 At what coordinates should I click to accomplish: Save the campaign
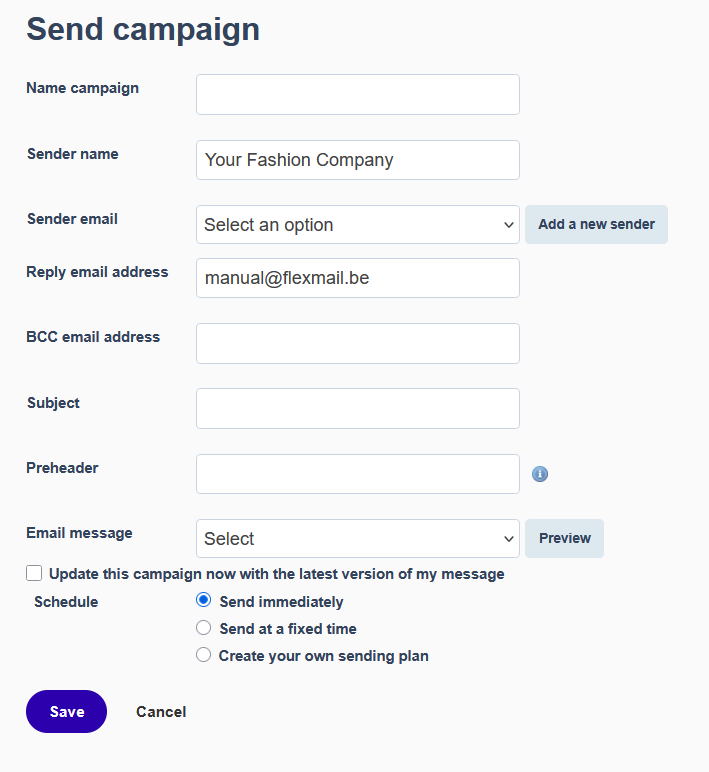coord(66,711)
